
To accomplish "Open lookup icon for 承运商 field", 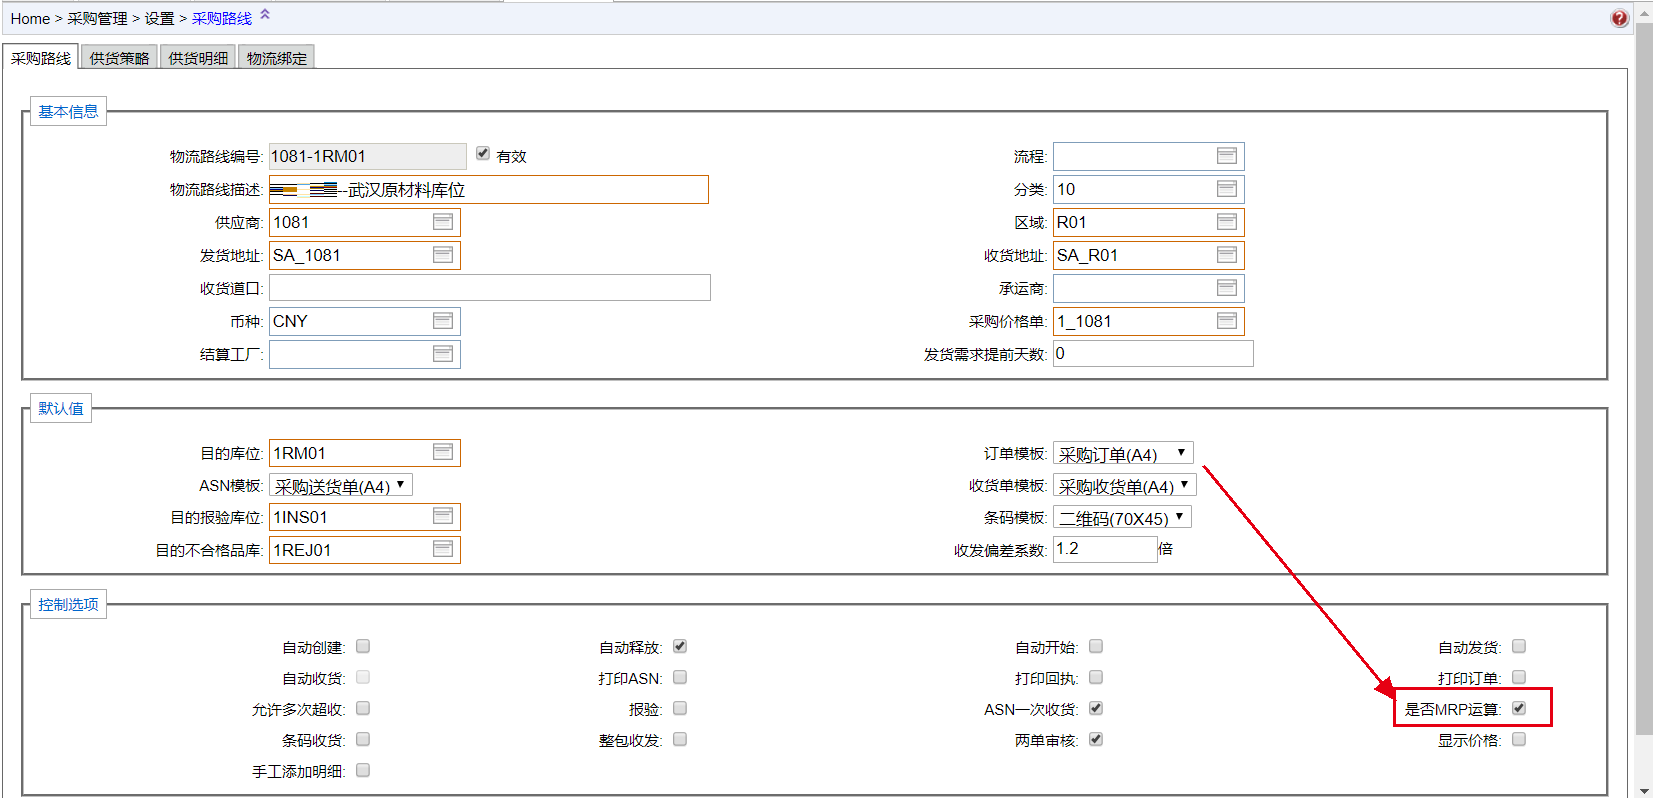I will click(1227, 288).
